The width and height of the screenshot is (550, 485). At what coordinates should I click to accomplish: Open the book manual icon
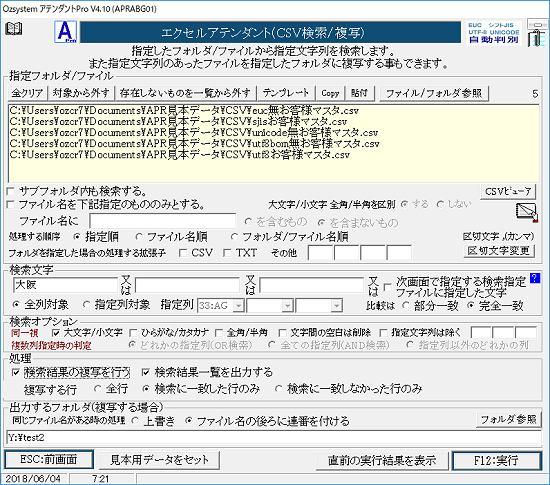coord(14,29)
